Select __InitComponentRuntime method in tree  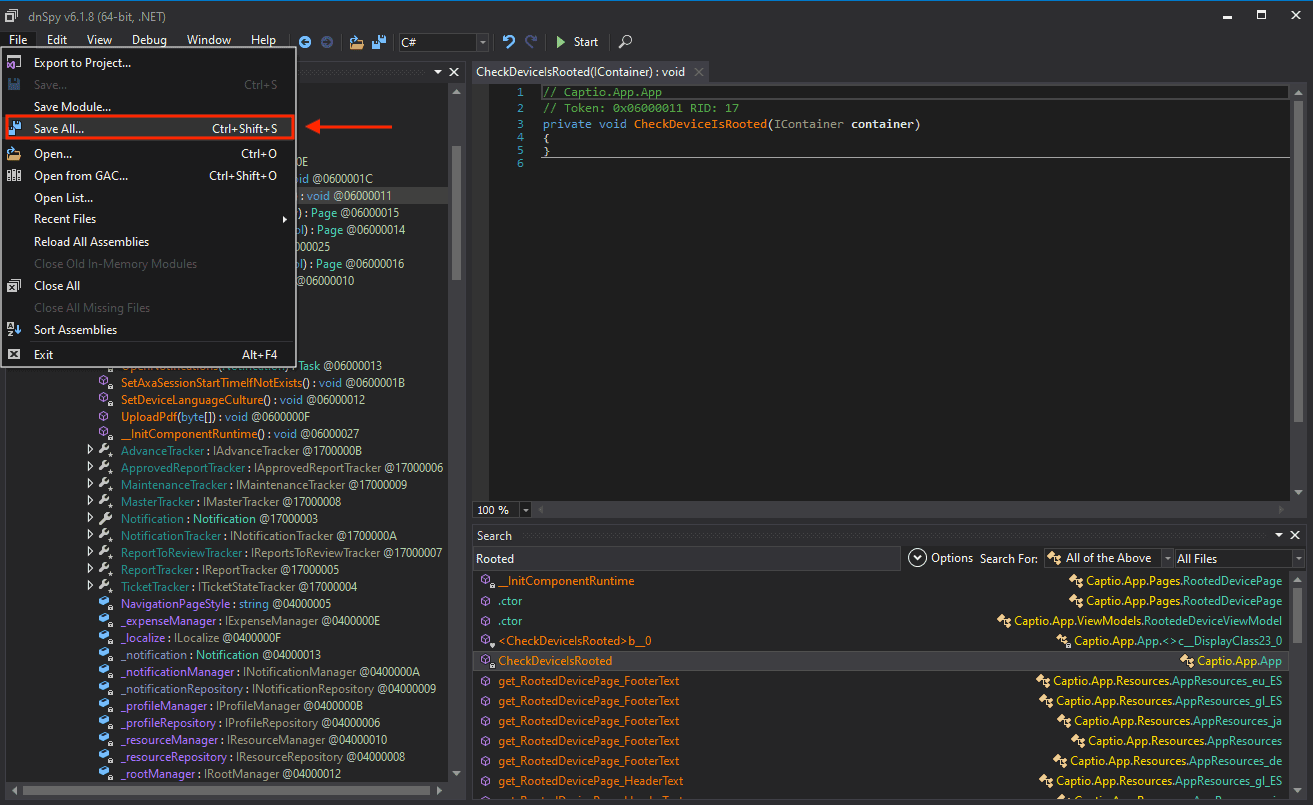[x=240, y=434]
